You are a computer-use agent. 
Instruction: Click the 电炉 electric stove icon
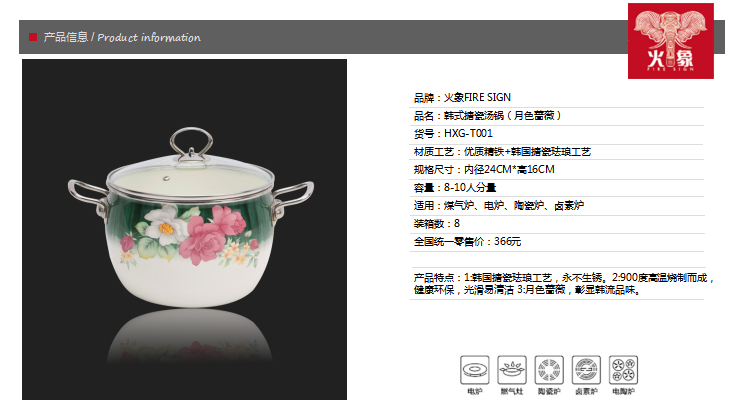click(474, 370)
